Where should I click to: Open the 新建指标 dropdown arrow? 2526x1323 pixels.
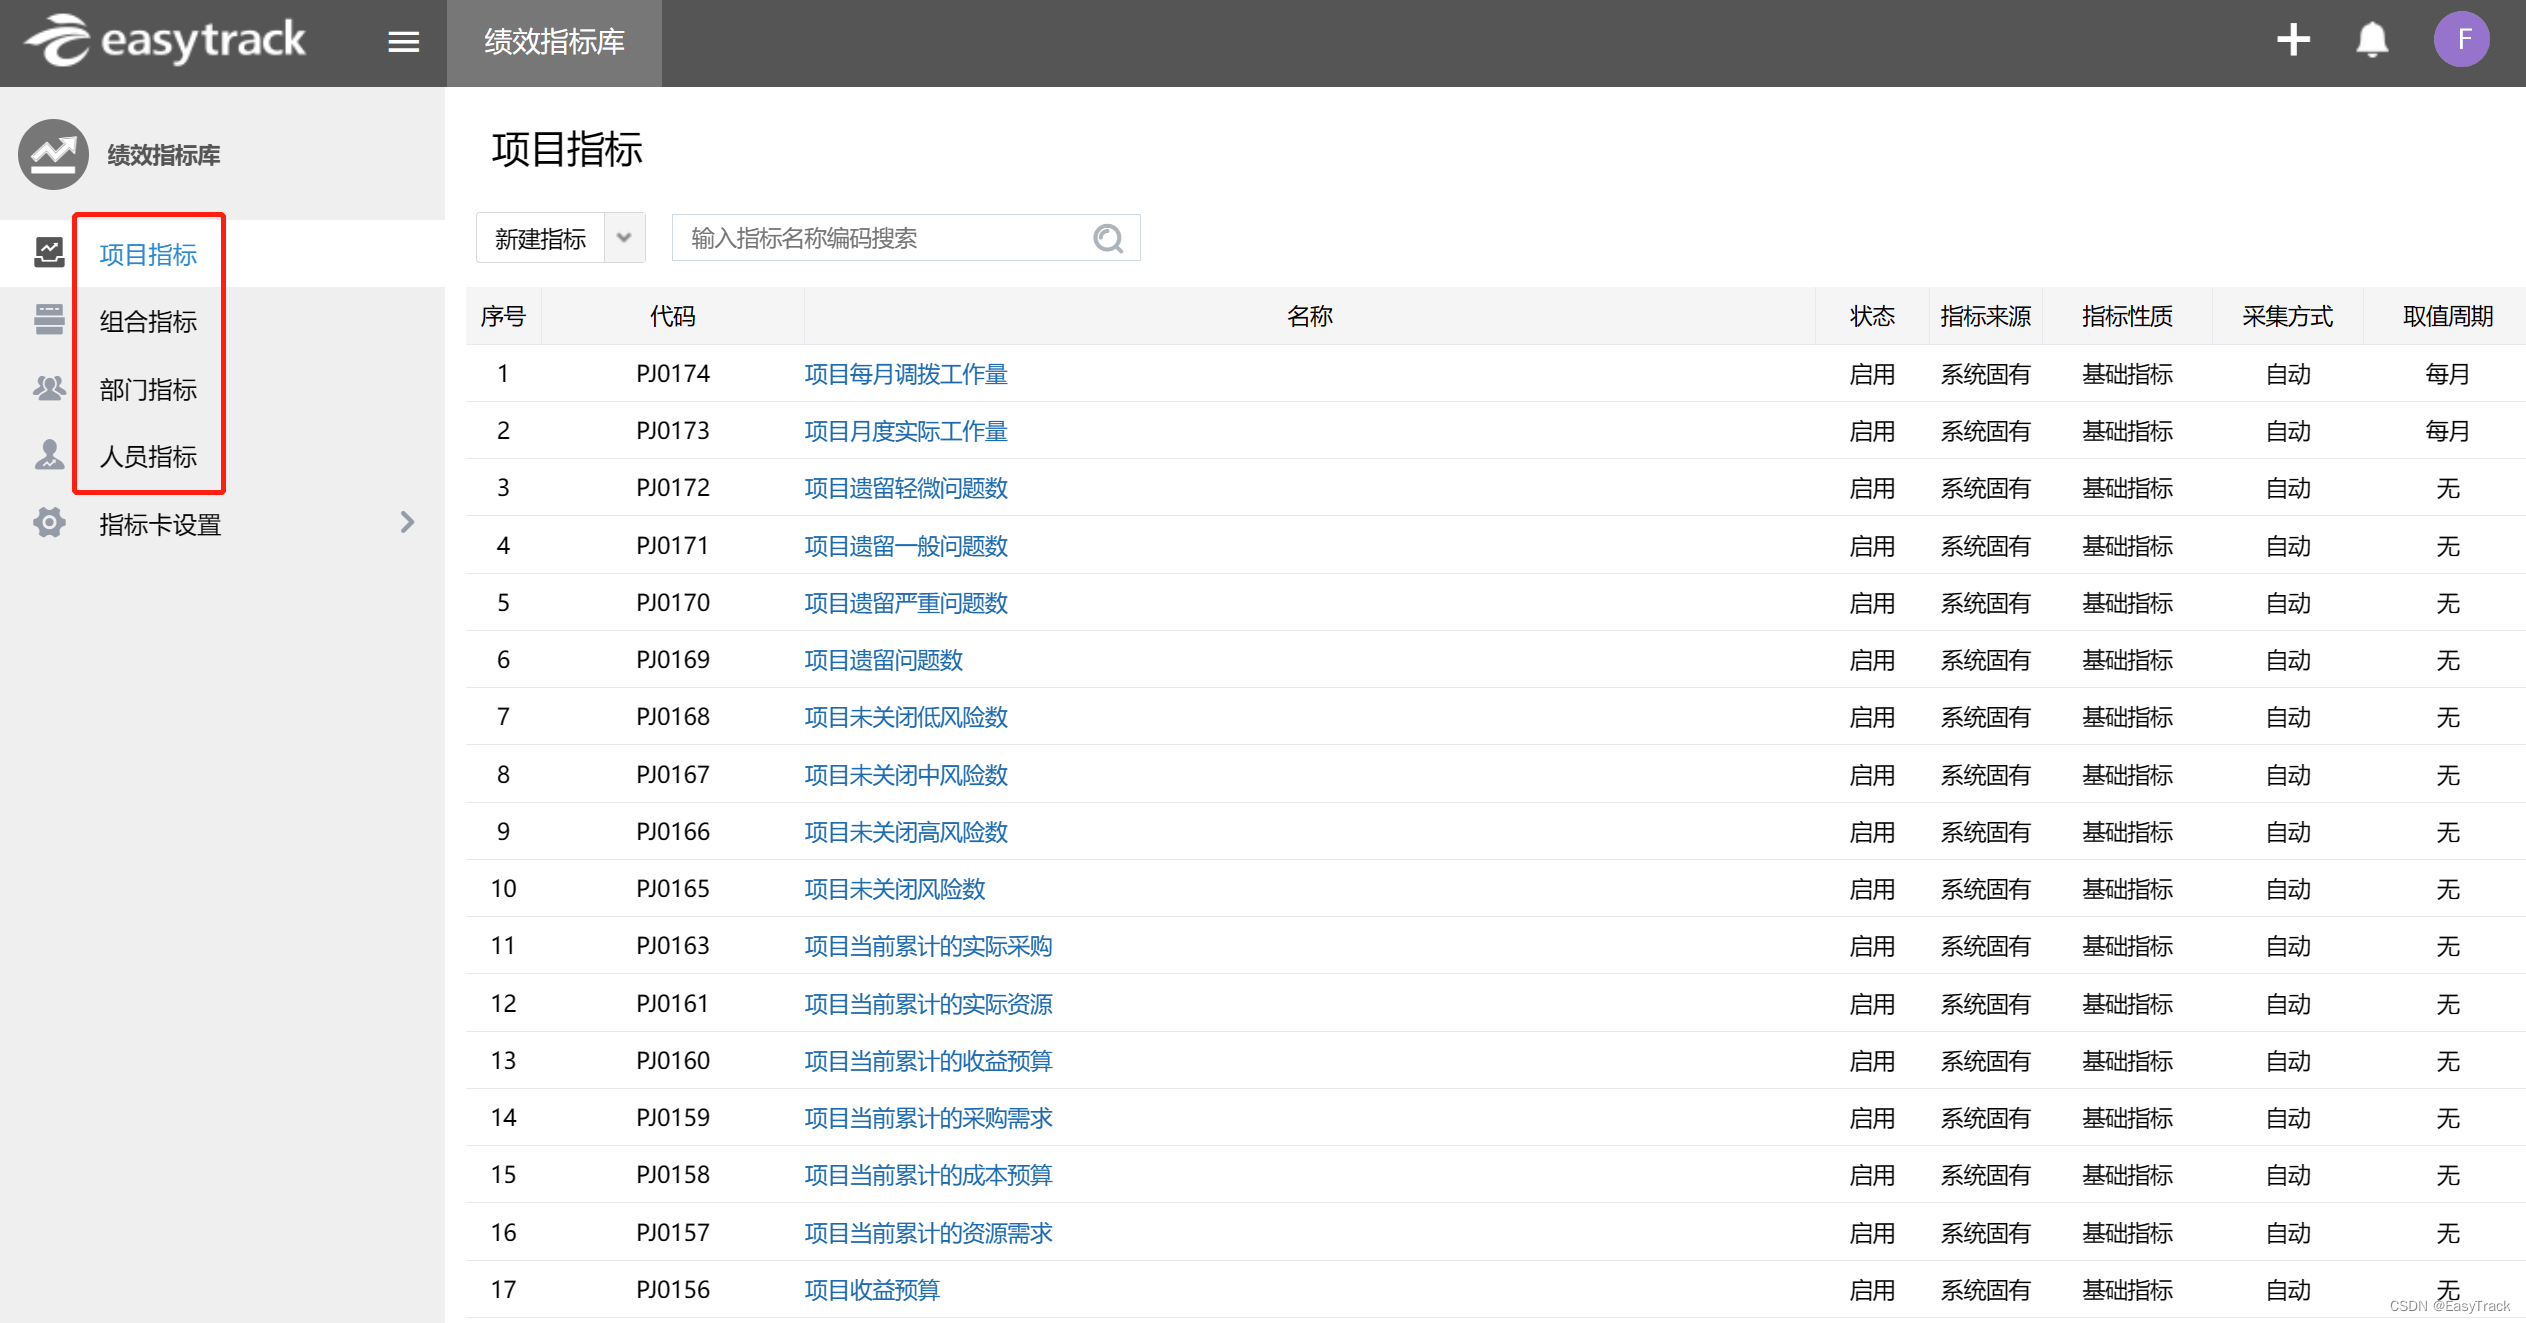point(624,238)
